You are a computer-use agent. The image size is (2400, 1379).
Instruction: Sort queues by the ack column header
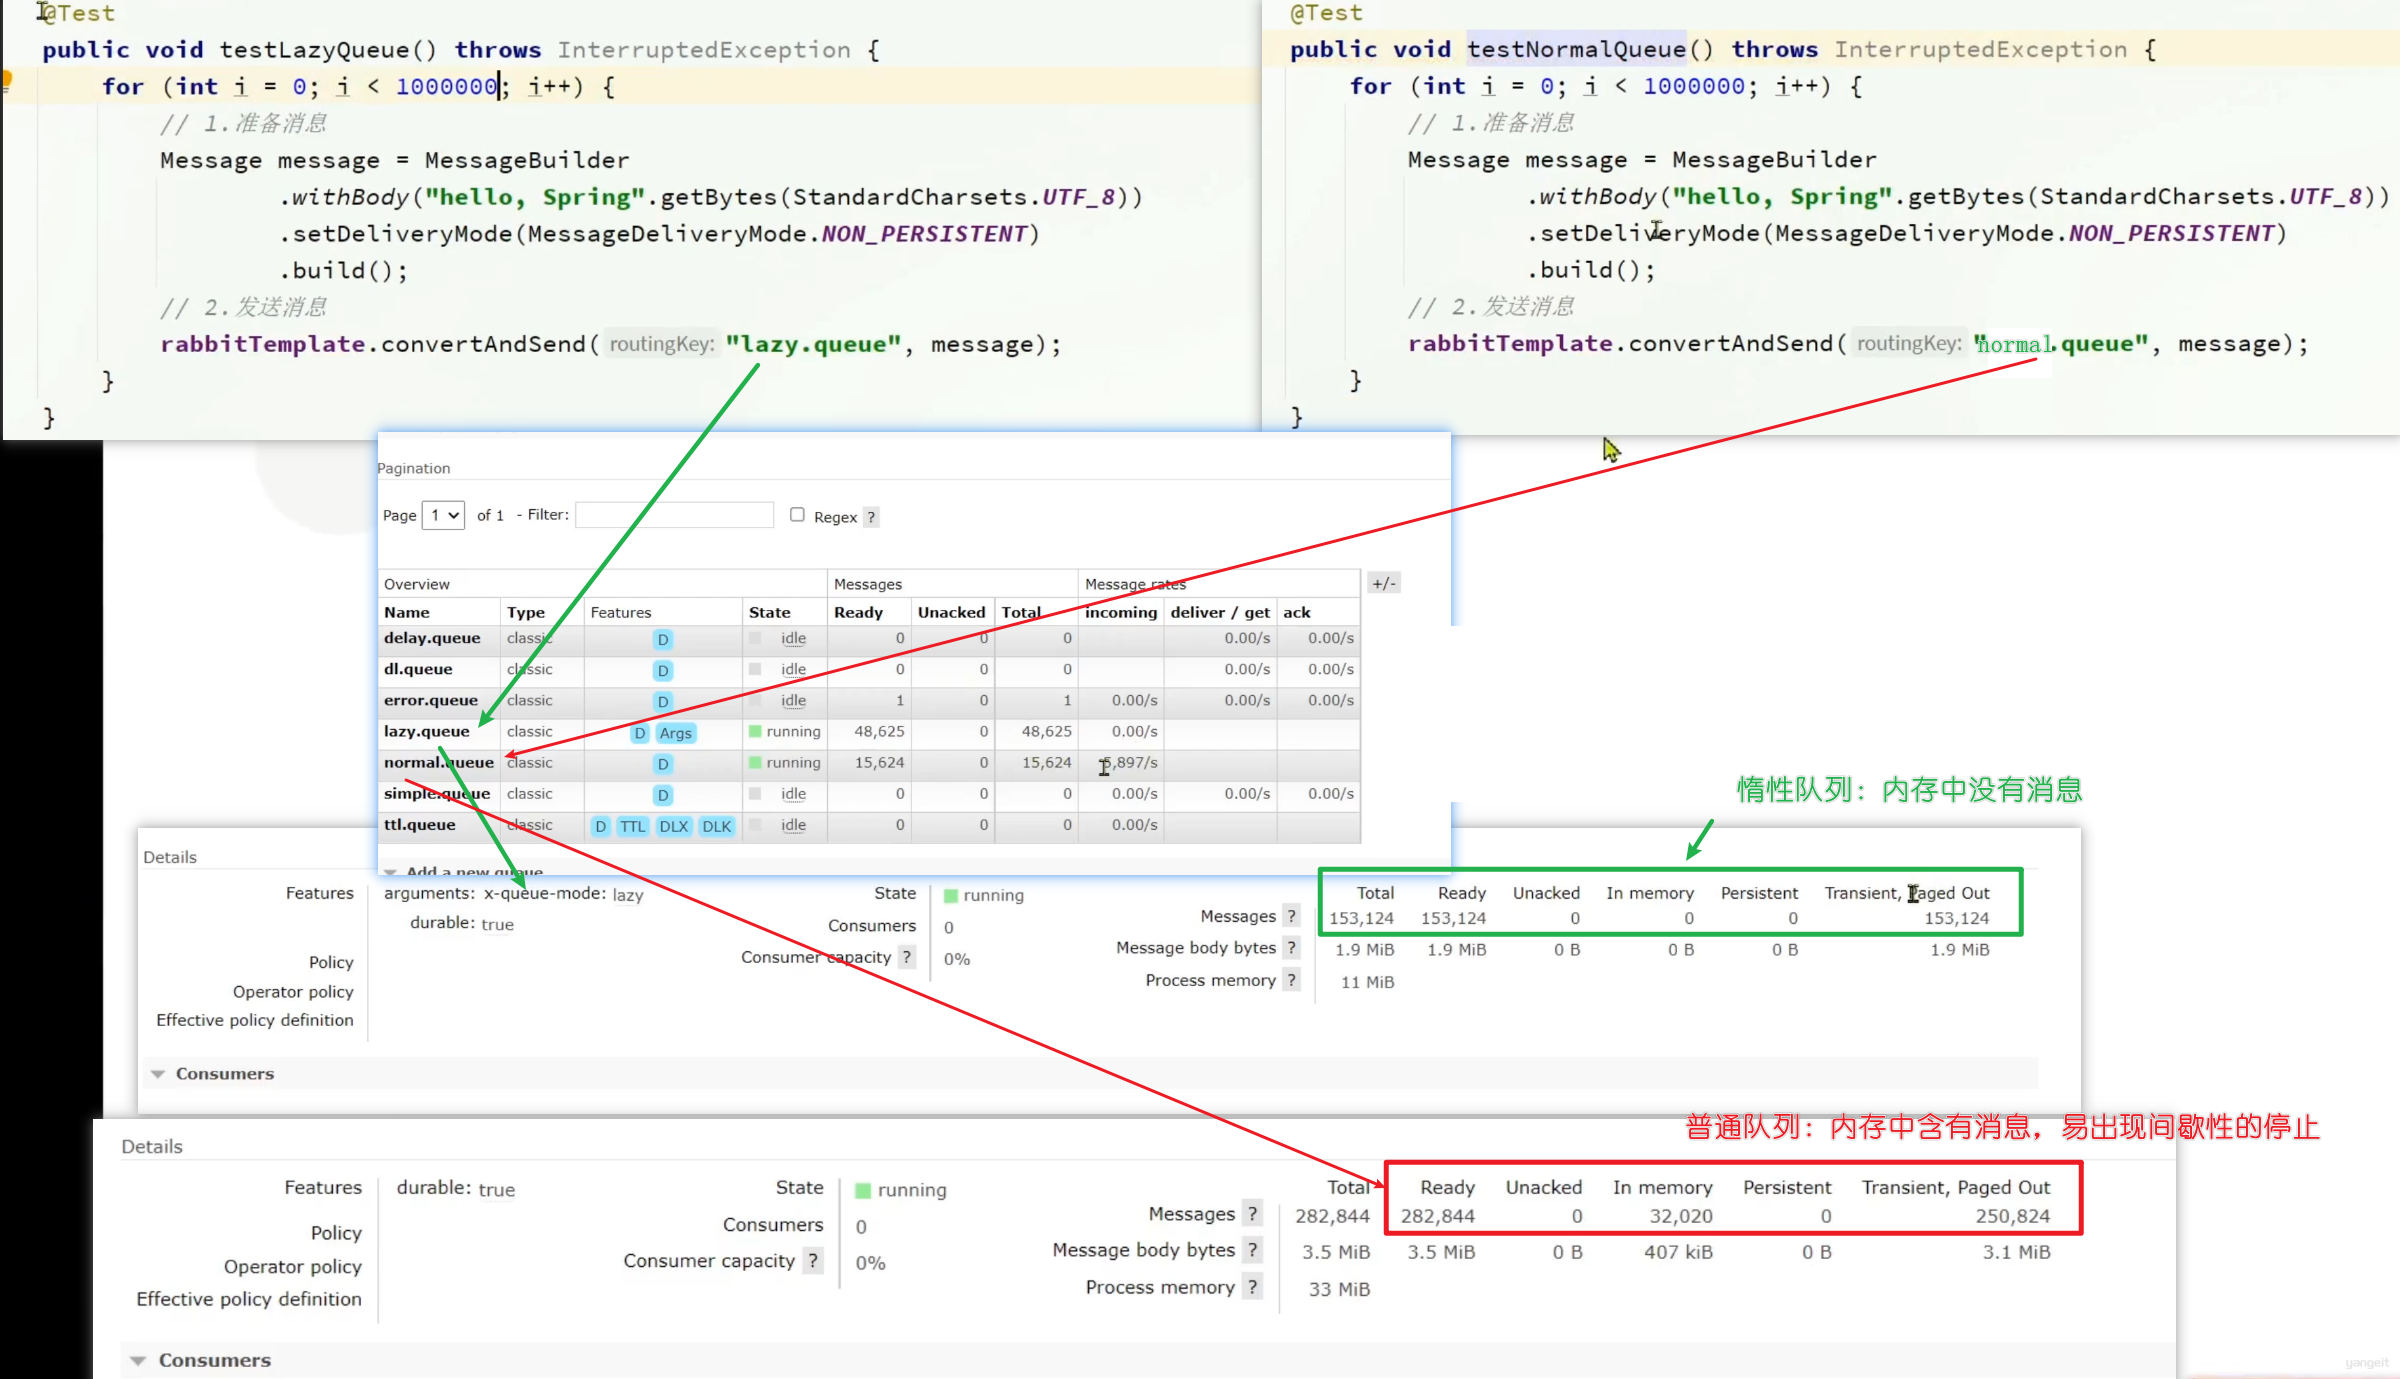click(x=1297, y=612)
